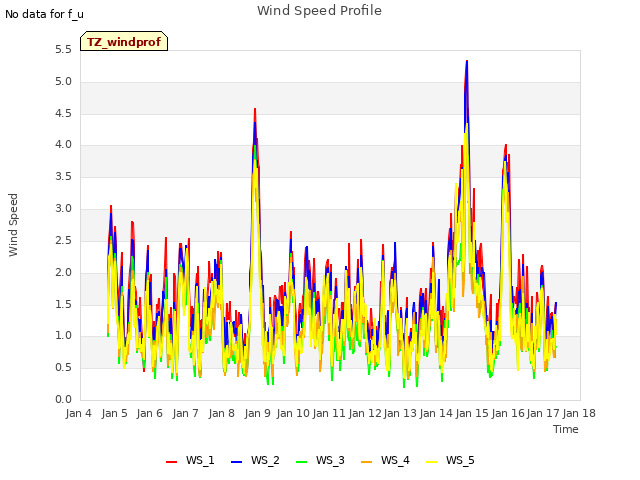640x480 pixels.
Task: Click the Jan 13 x-axis tick label
Action: [x=400, y=413]
